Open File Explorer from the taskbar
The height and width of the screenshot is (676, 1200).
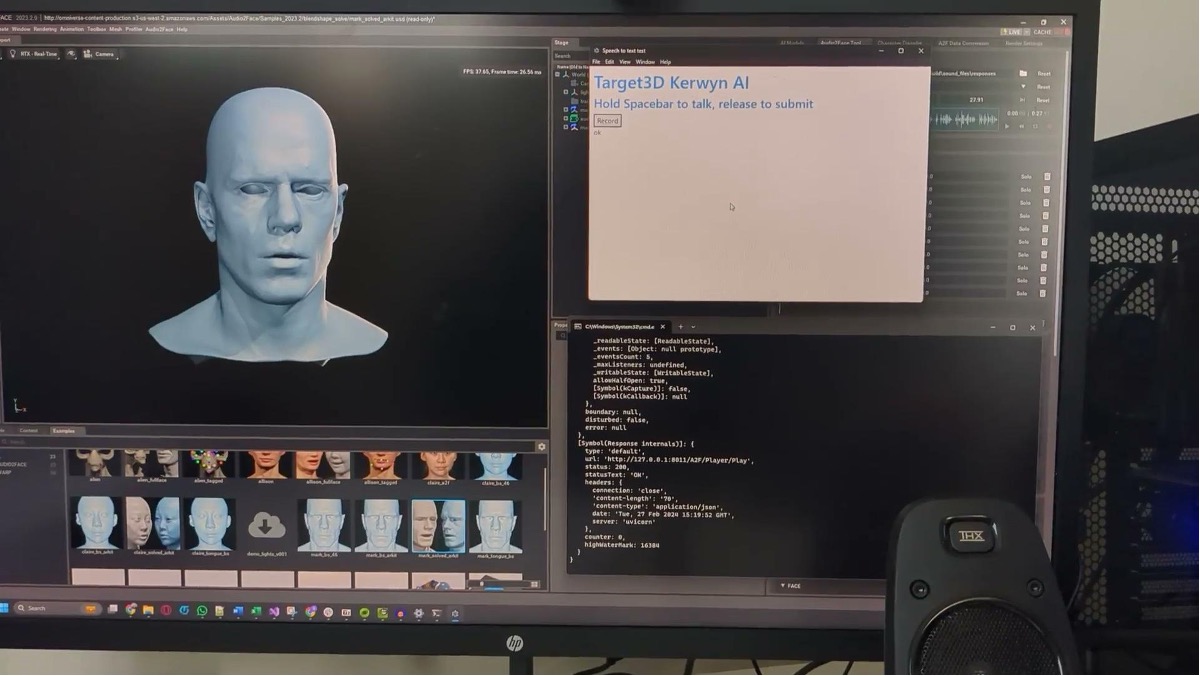tap(148, 610)
